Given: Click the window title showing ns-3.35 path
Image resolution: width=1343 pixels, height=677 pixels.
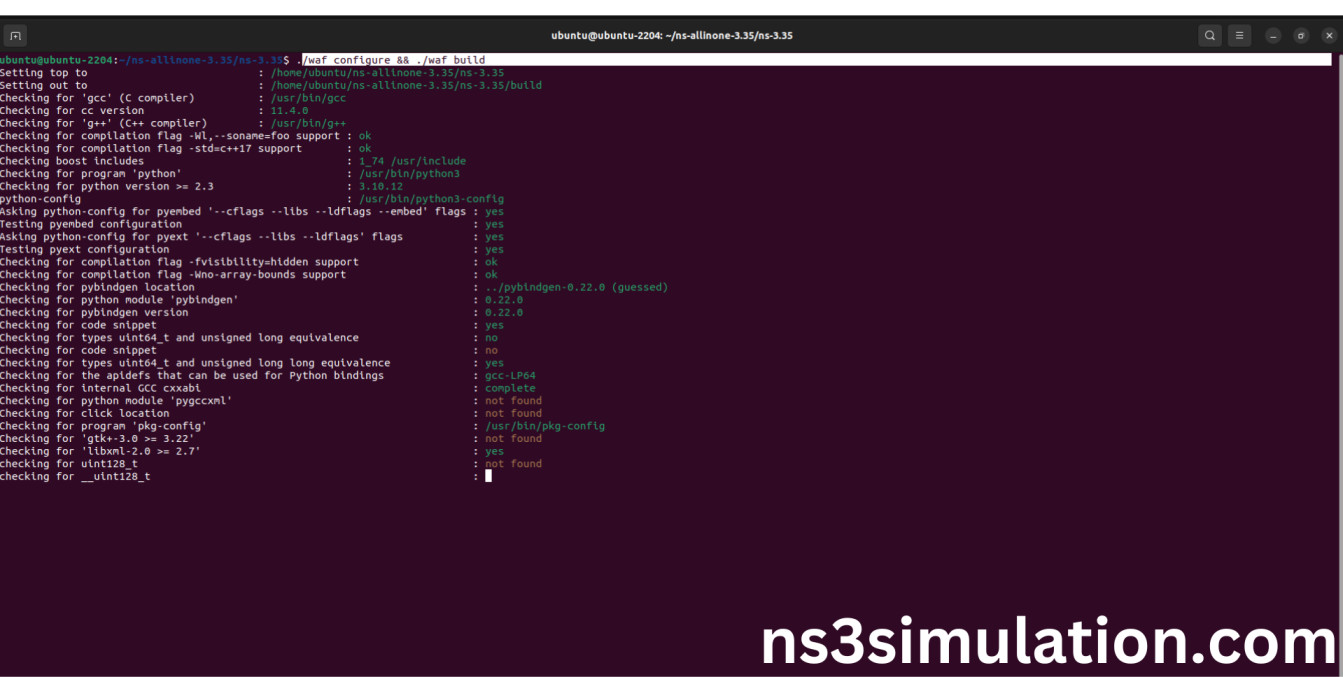Looking at the screenshot, I should 671,36.
